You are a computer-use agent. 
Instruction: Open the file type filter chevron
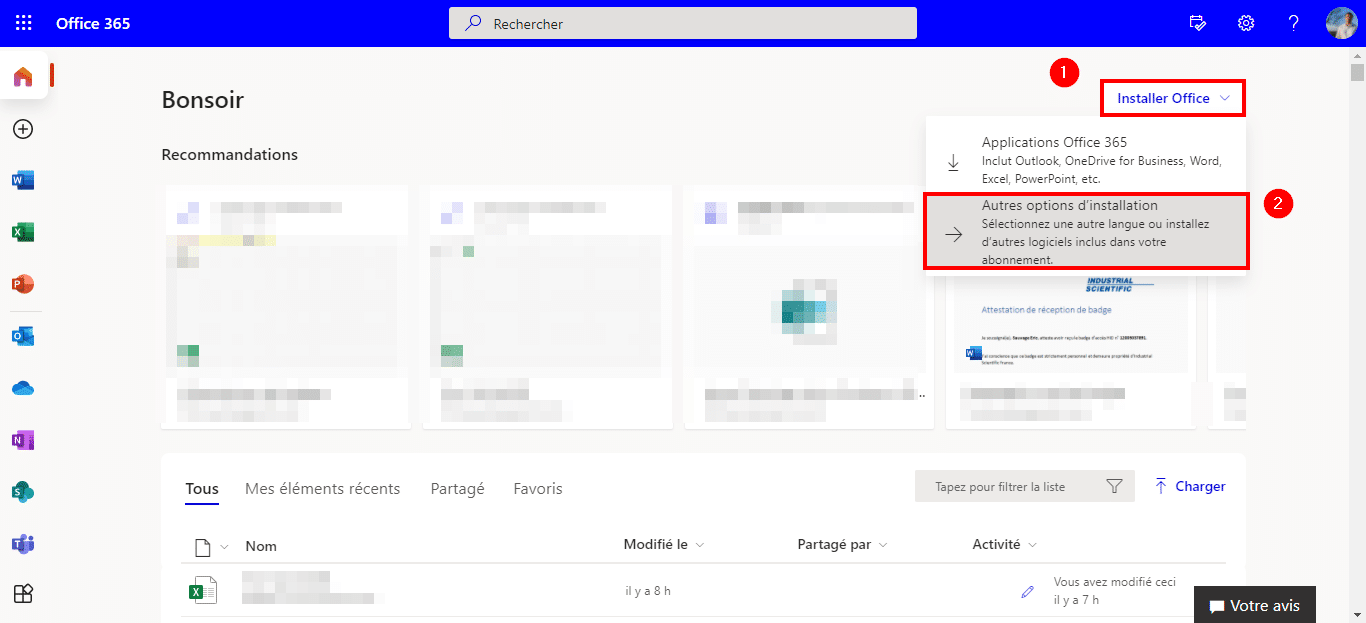[225, 544]
